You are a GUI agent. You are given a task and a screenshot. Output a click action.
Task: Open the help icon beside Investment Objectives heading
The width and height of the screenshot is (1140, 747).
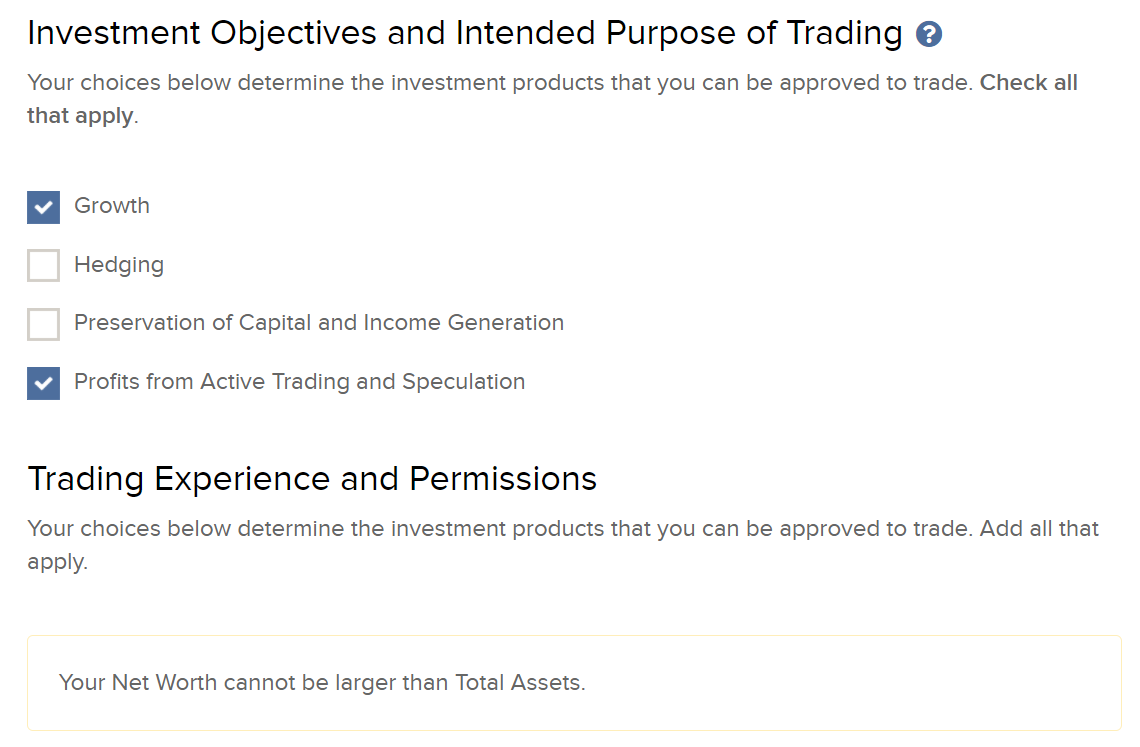pos(928,34)
